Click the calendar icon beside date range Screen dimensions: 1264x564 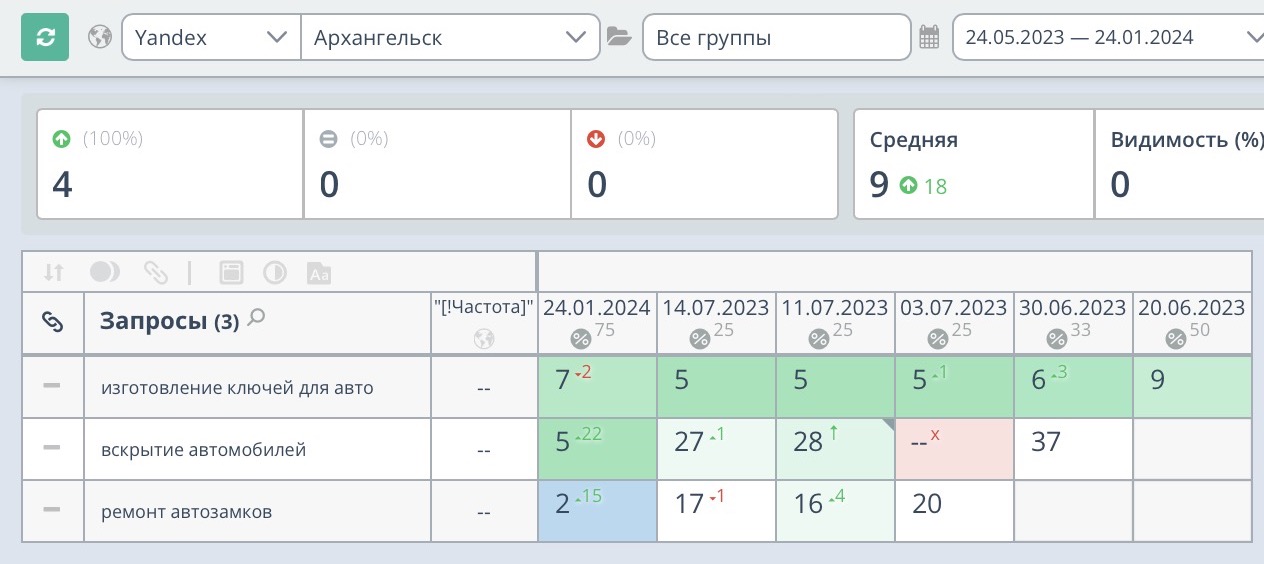coord(929,38)
